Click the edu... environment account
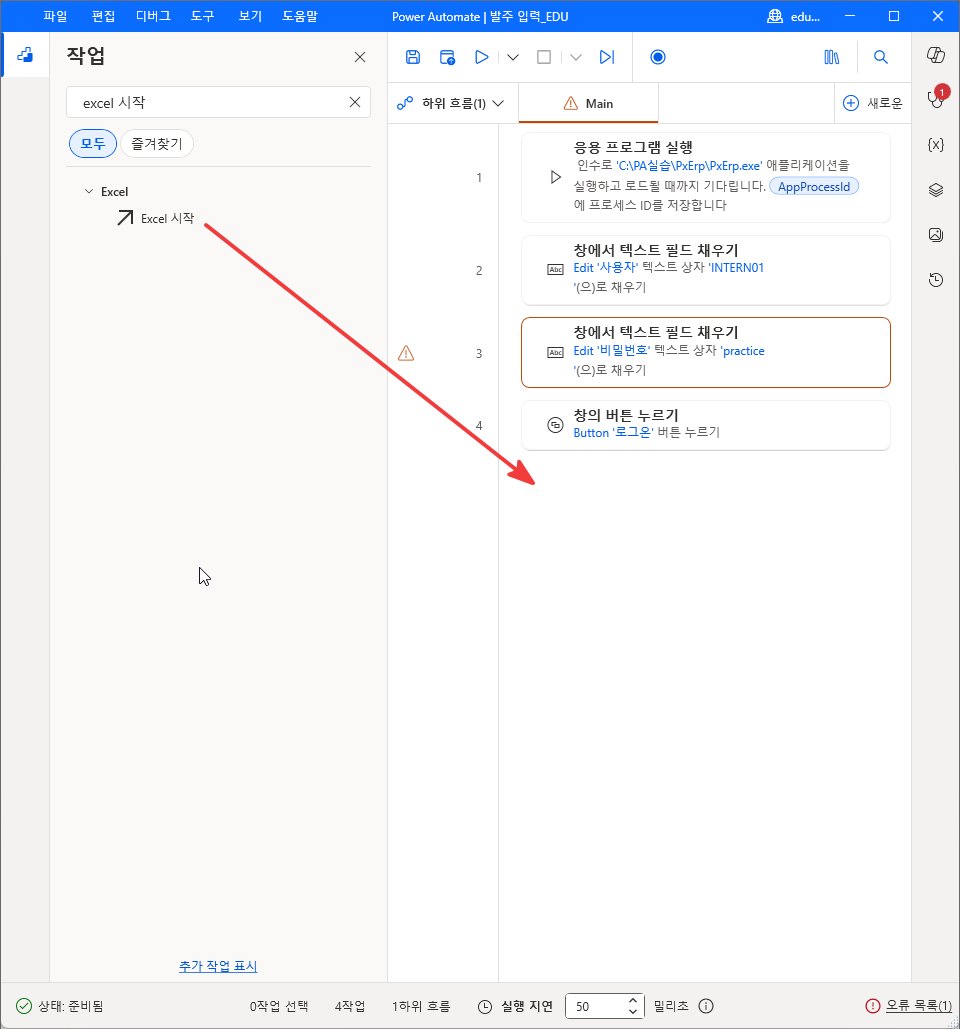Viewport: 960px width, 1029px height. [x=794, y=16]
